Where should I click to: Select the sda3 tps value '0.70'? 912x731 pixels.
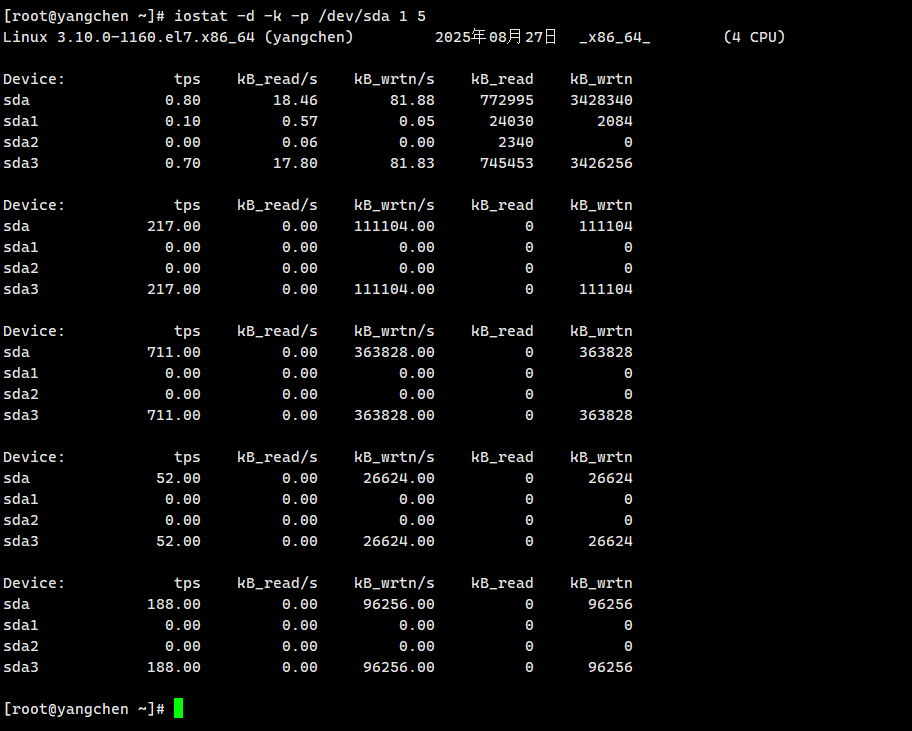click(183, 163)
